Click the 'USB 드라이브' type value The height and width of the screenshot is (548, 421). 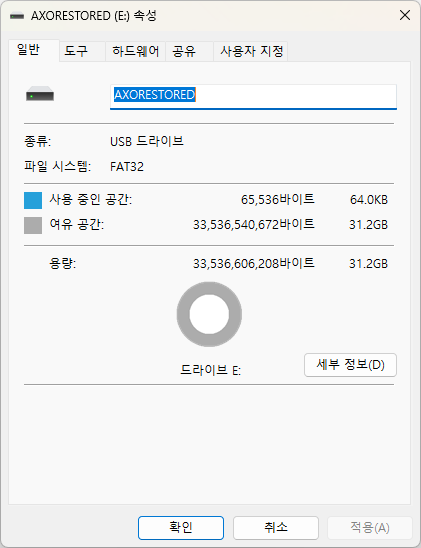147,141
